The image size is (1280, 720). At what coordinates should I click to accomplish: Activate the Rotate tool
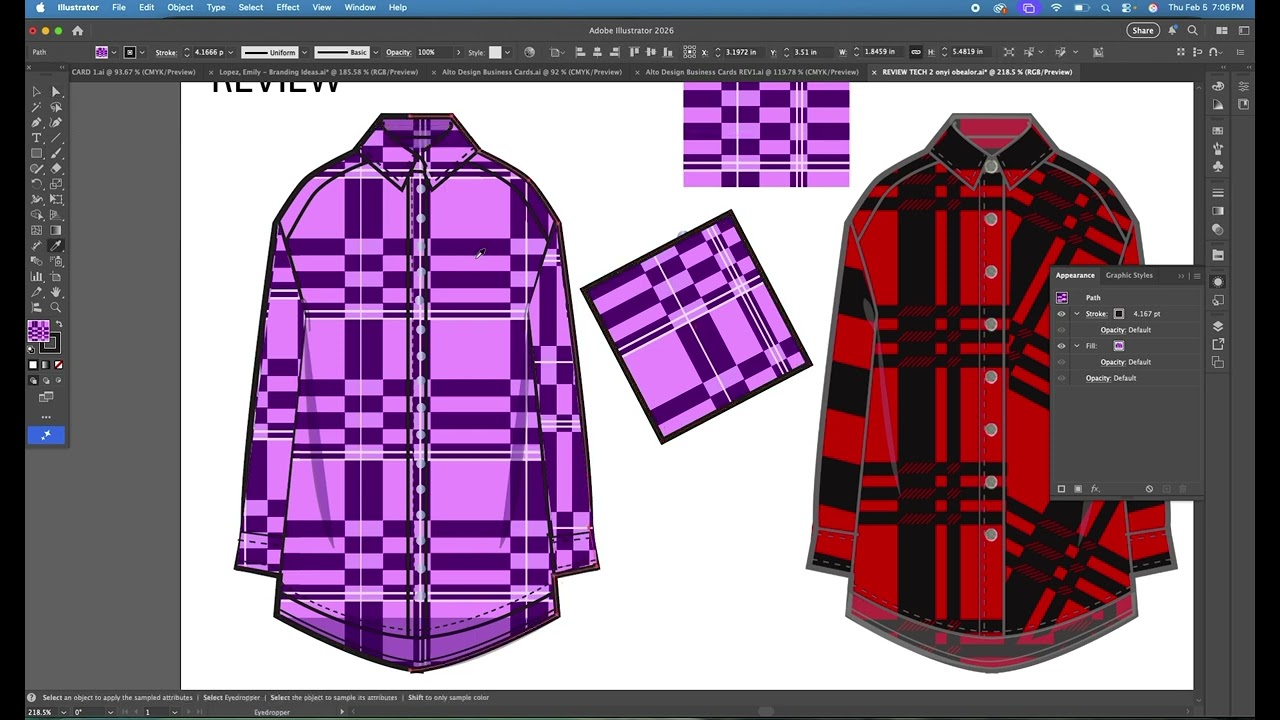pyautogui.click(x=37, y=184)
